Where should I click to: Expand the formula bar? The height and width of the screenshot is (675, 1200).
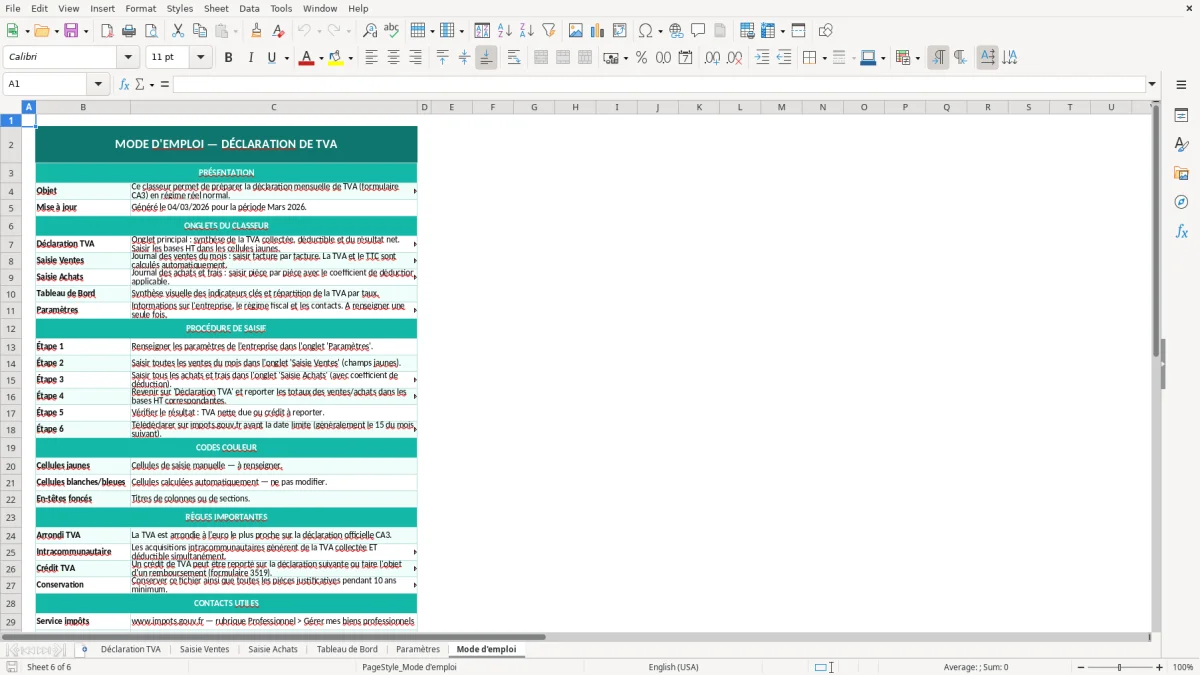[1152, 84]
